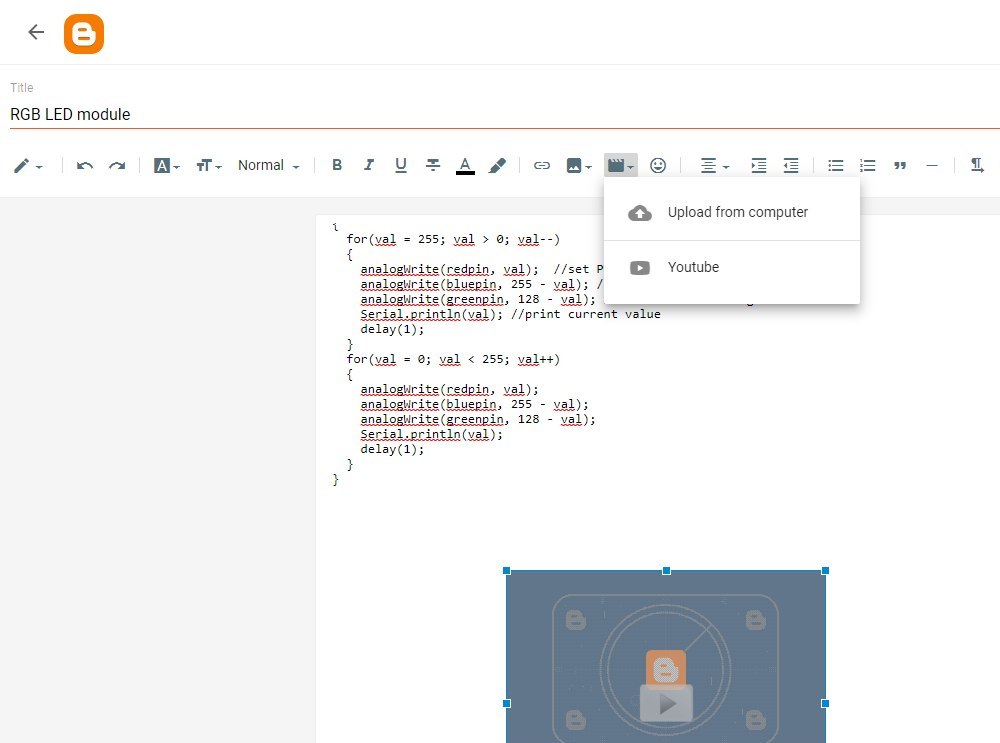Image resolution: width=1000 pixels, height=743 pixels.
Task: Undo the last edit
Action: [x=85, y=166]
